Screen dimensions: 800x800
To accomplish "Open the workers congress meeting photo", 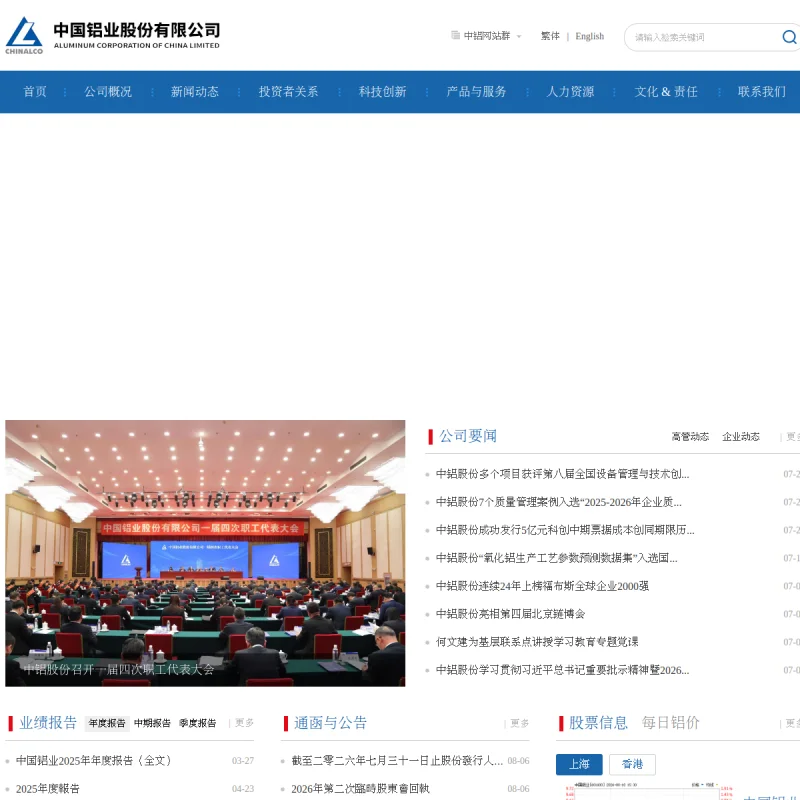I will pyautogui.click(x=205, y=553).
